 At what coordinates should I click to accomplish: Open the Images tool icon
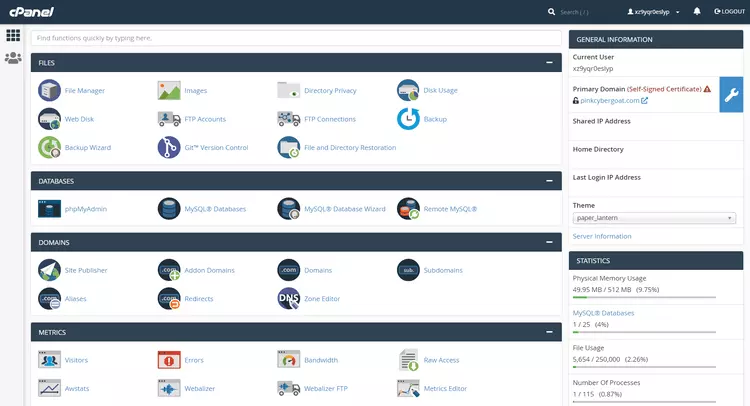click(x=169, y=90)
